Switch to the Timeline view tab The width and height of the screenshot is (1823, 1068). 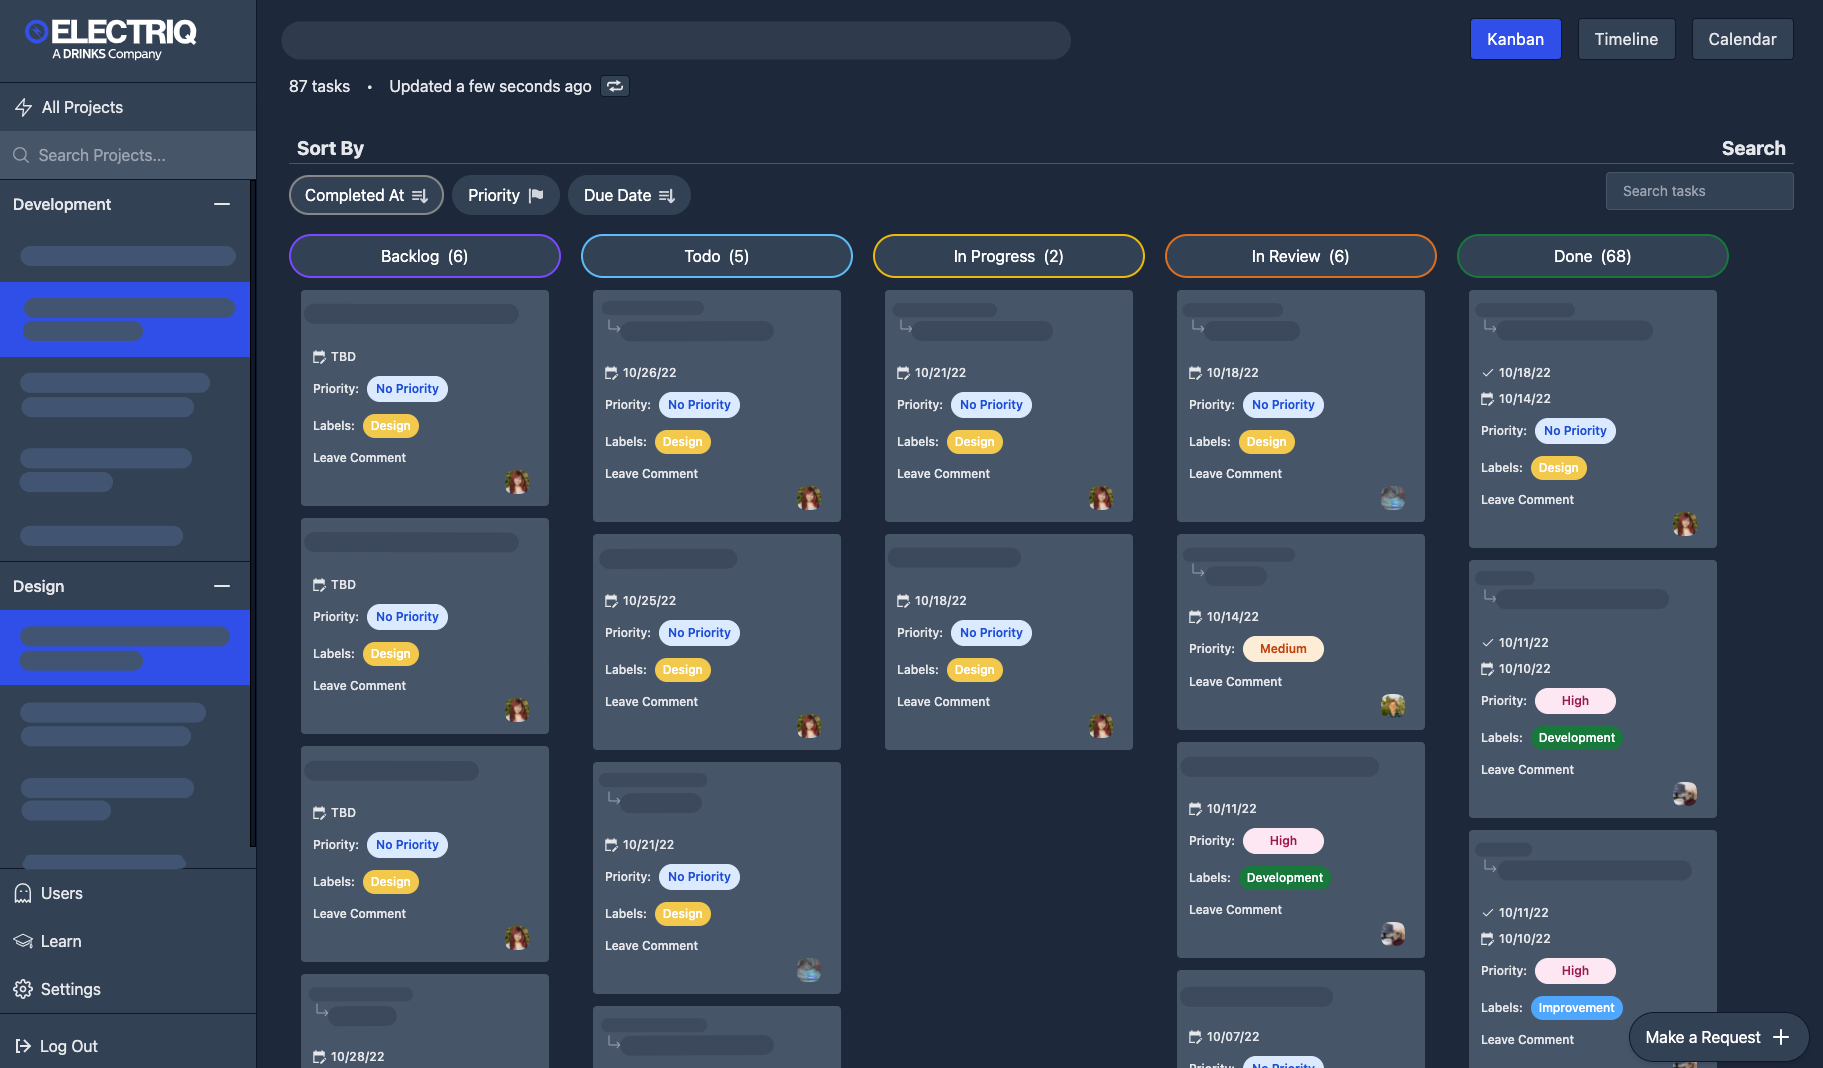click(1626, 39)
